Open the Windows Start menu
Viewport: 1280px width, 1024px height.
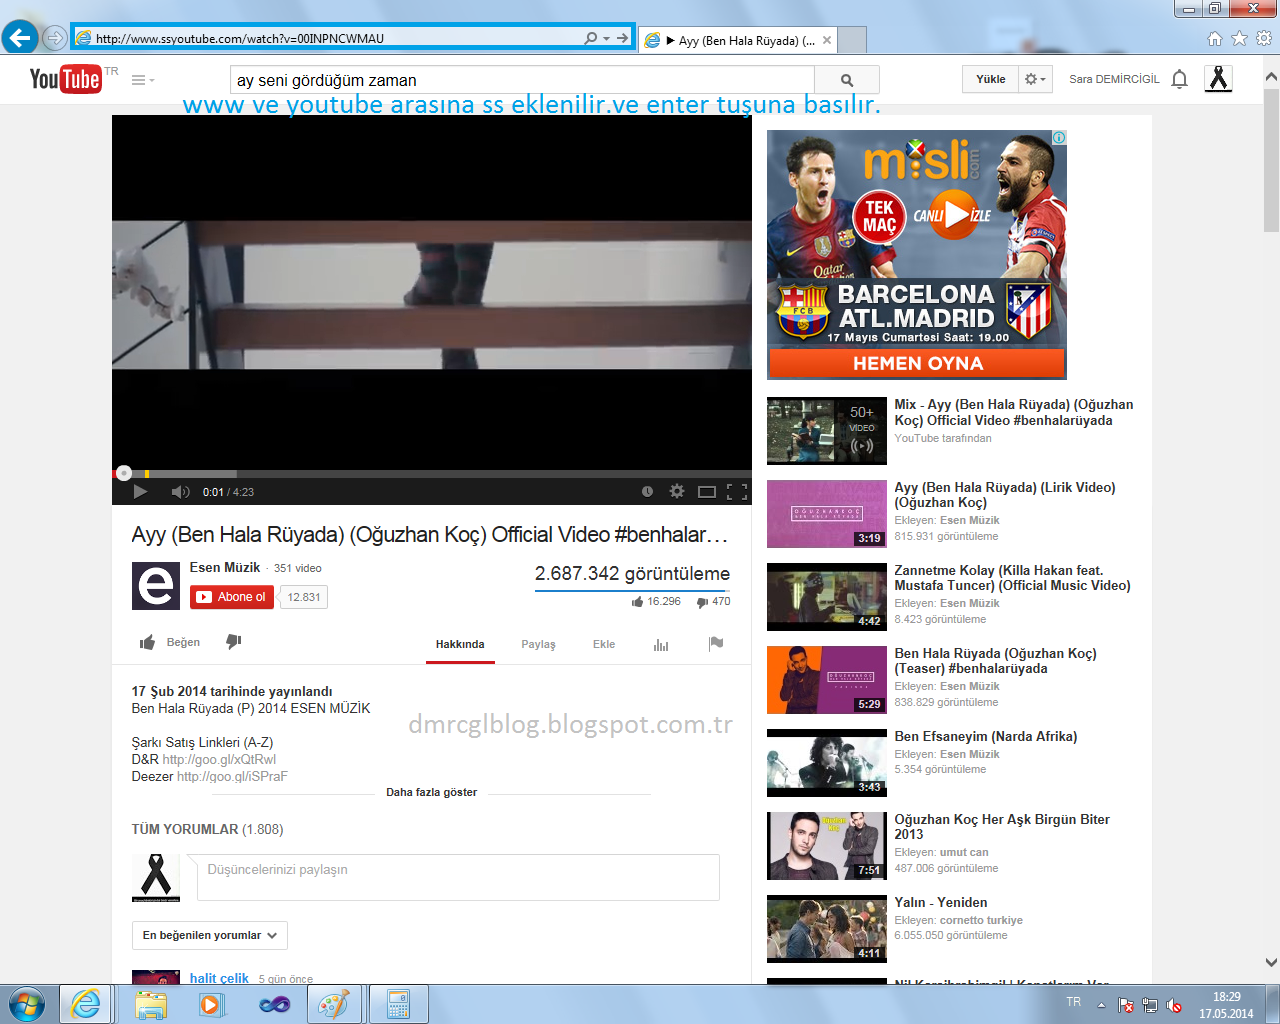pos(27,1004)
